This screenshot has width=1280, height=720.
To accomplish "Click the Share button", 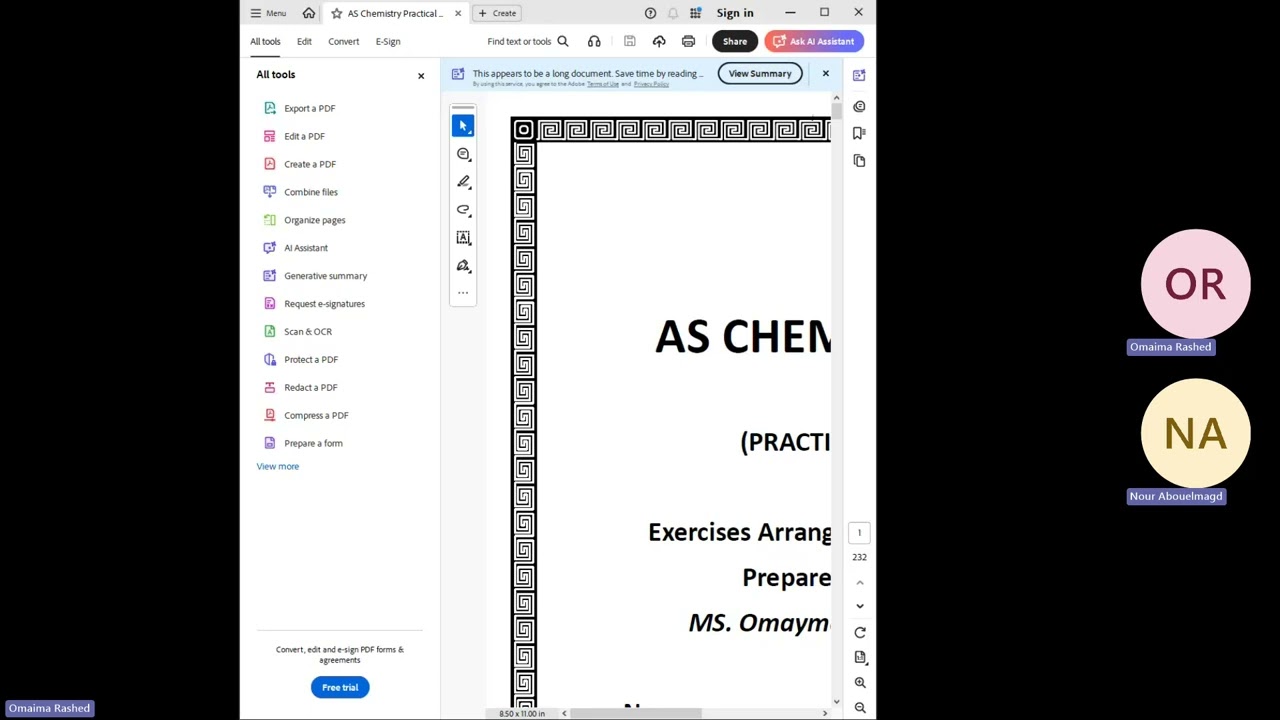I will coord(735,41).
